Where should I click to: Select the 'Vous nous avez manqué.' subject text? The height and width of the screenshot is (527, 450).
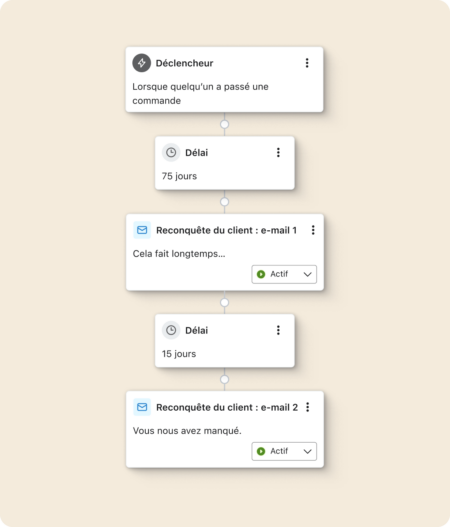tap(187, 431)
